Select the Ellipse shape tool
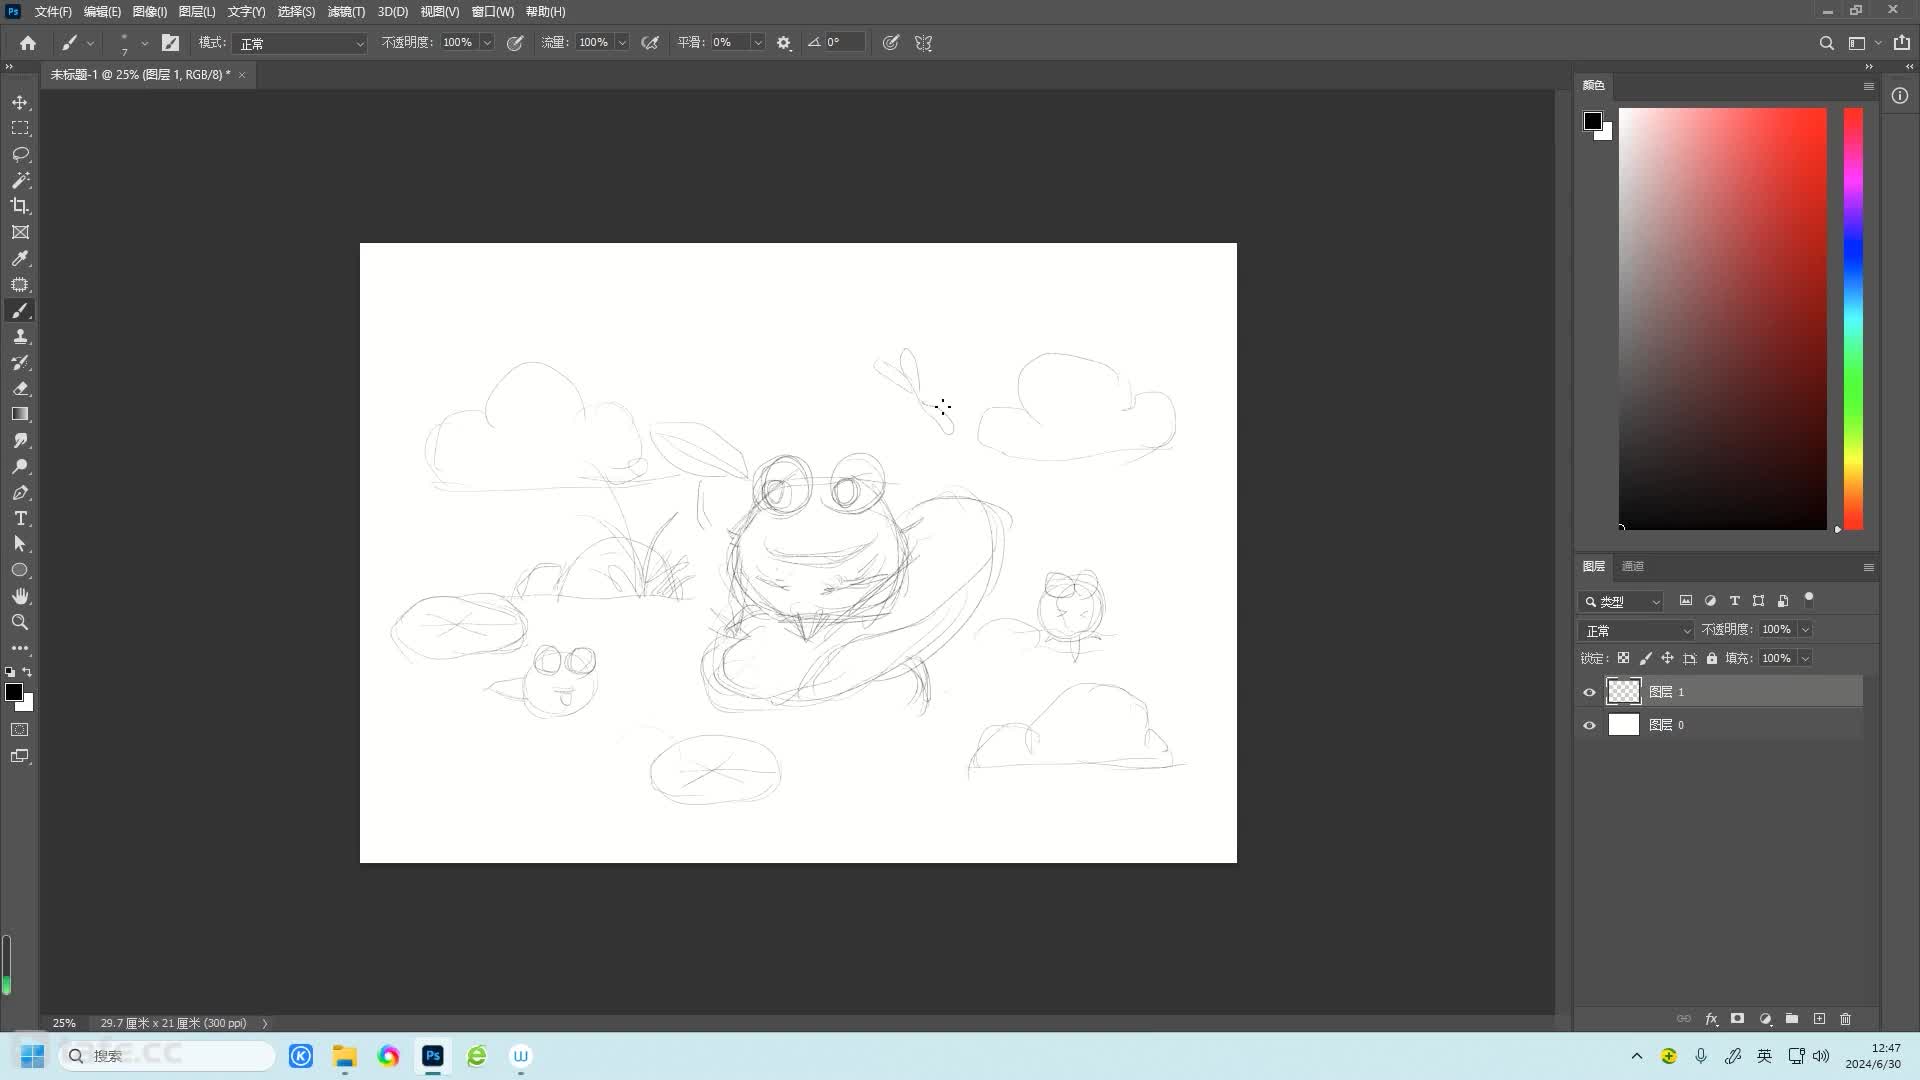Viewport: 1920px width, 1080px height. click(20, 570)
